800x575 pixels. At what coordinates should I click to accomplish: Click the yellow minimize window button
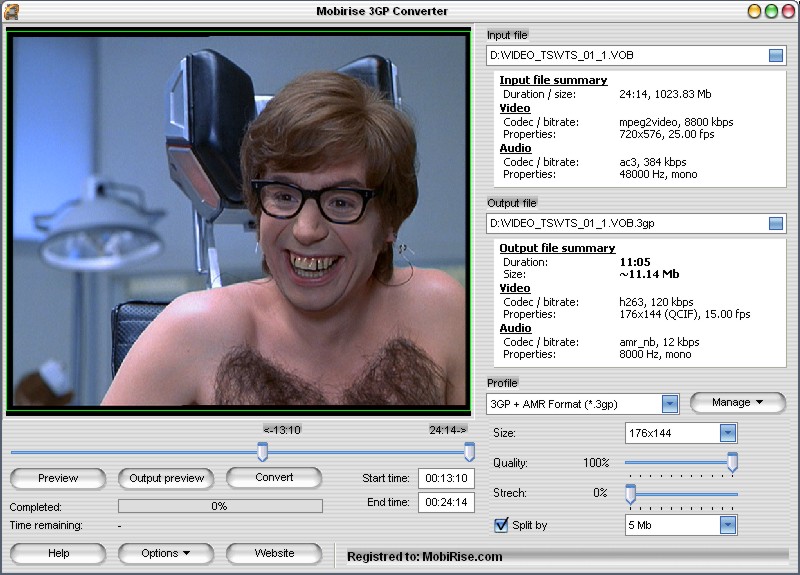pos(755,11)
